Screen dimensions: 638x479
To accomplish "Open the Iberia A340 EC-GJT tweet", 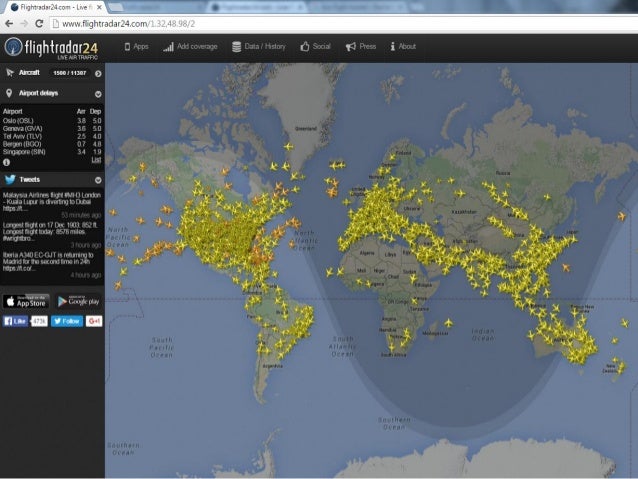I will (x=49, y=262).
